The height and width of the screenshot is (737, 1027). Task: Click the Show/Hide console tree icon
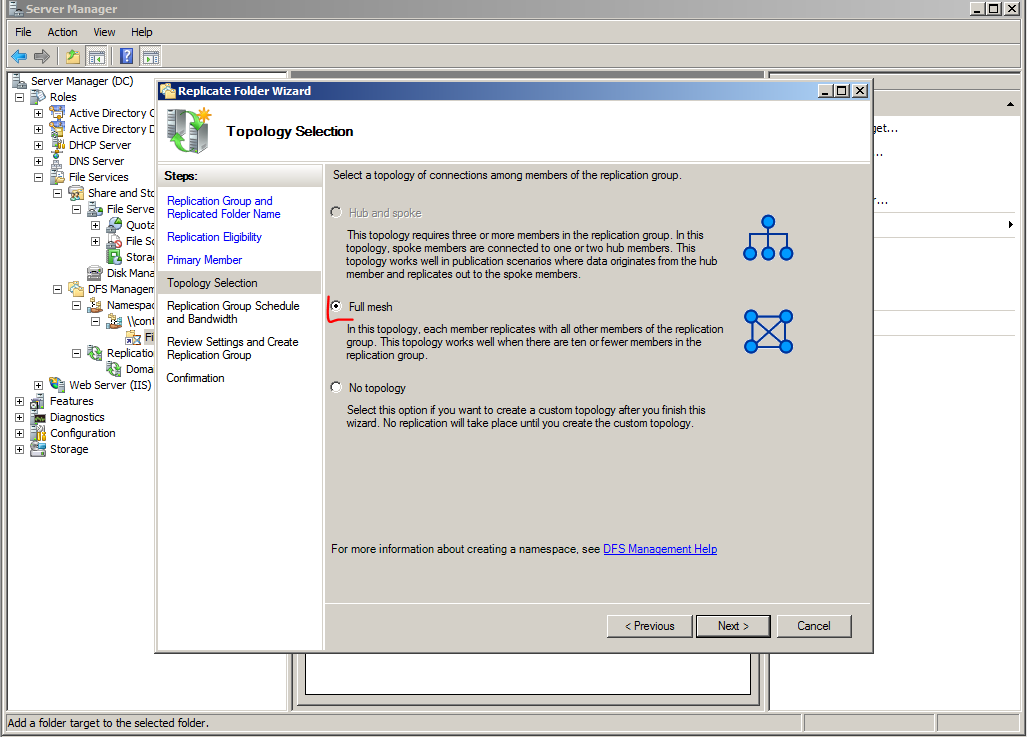click(x=97, y=57)
